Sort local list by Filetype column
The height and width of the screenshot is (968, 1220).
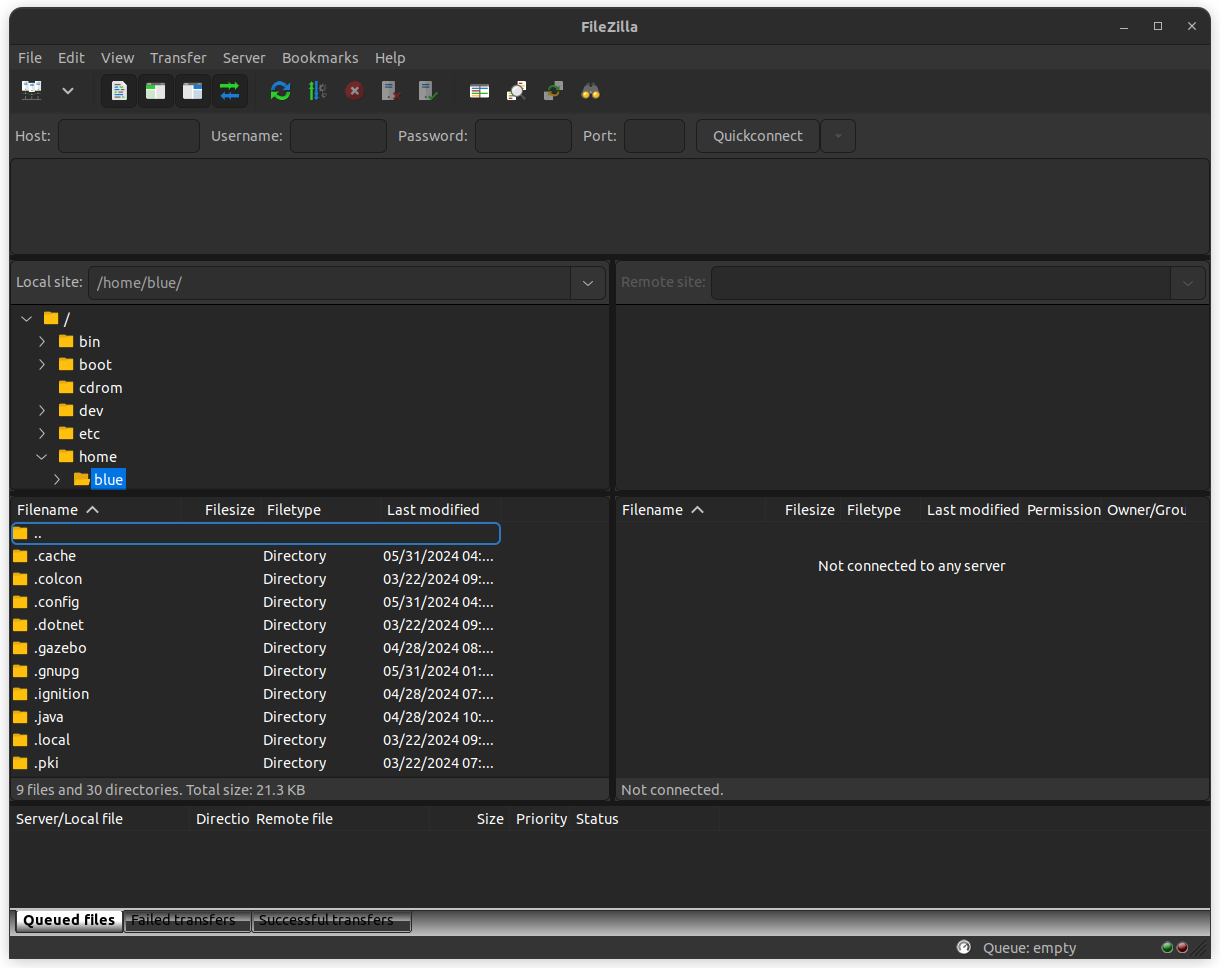click(320, 510)
